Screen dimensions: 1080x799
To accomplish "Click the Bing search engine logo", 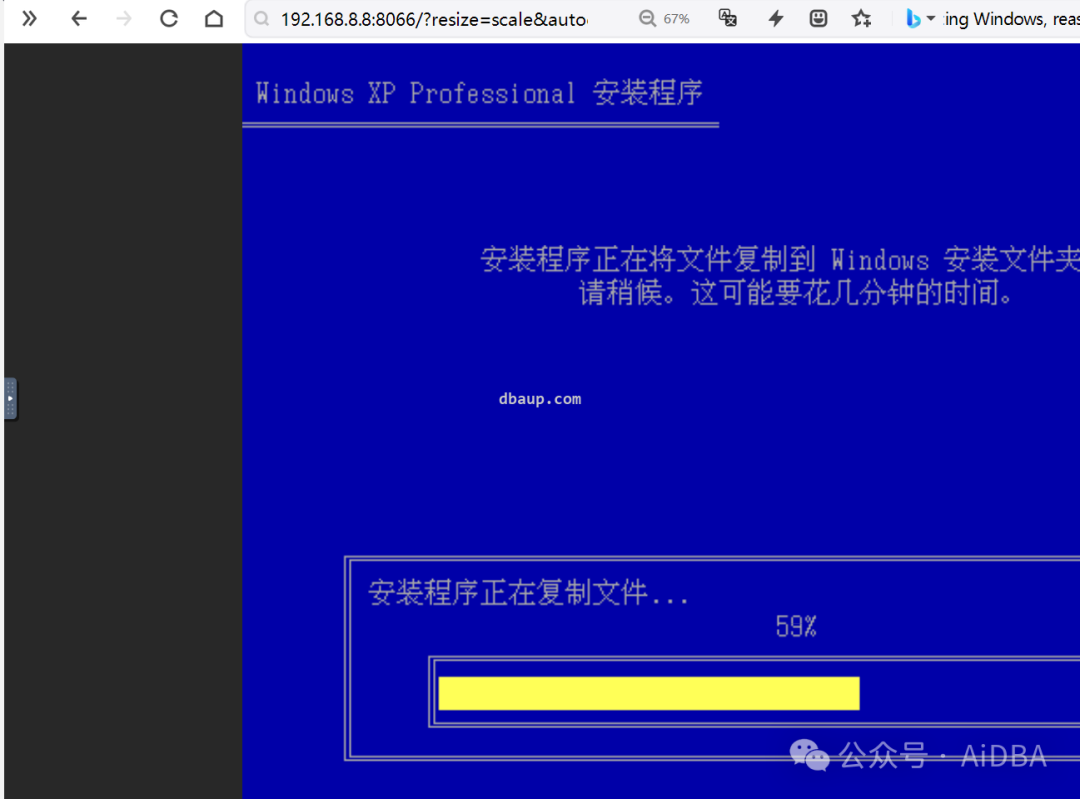I will pyautogui.click(x=913, y=19).
